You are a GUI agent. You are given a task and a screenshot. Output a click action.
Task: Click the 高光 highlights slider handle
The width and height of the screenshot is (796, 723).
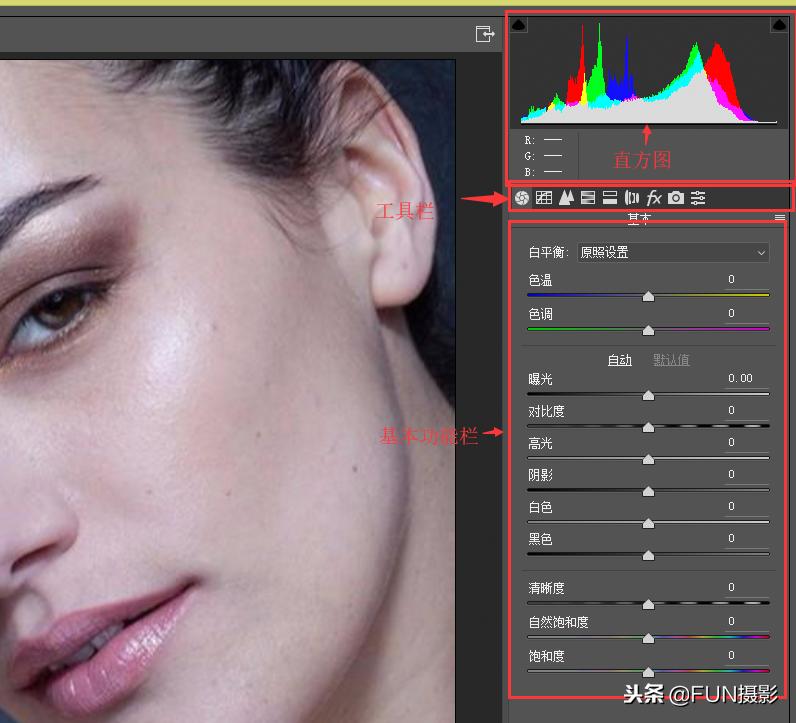click(x=648, y=459)
